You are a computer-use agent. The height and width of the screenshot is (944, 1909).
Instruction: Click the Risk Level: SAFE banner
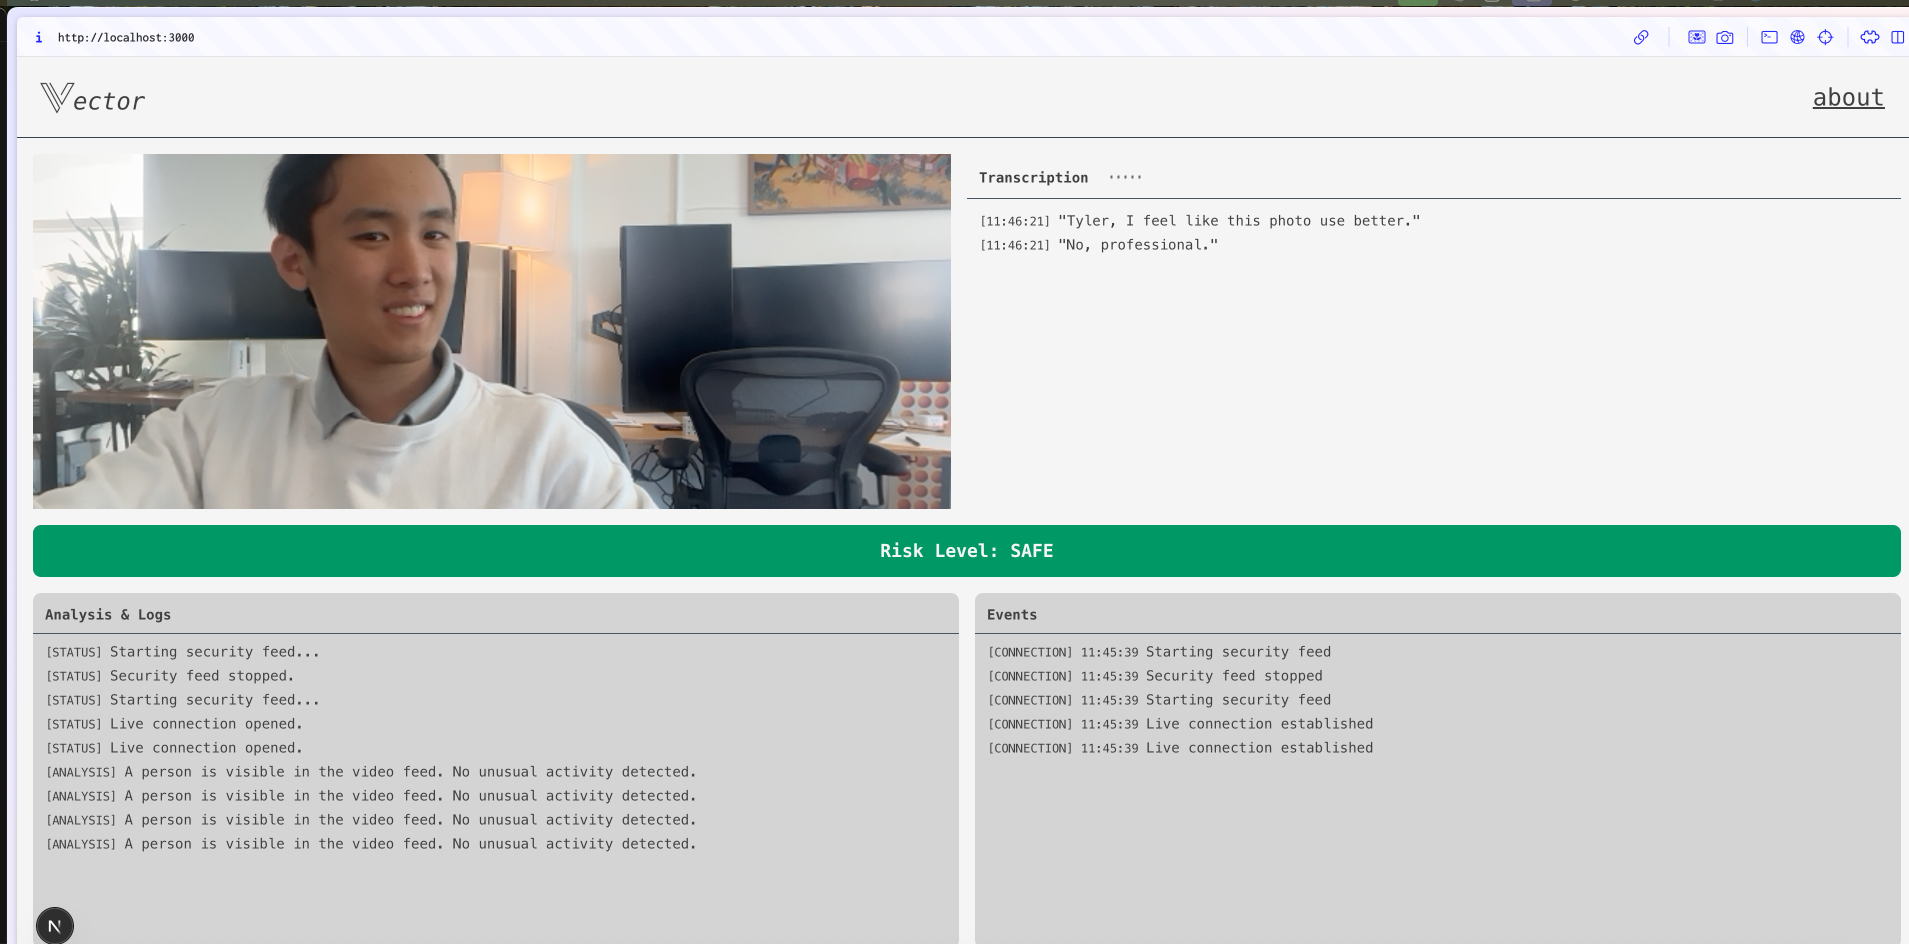click(966, 551)
